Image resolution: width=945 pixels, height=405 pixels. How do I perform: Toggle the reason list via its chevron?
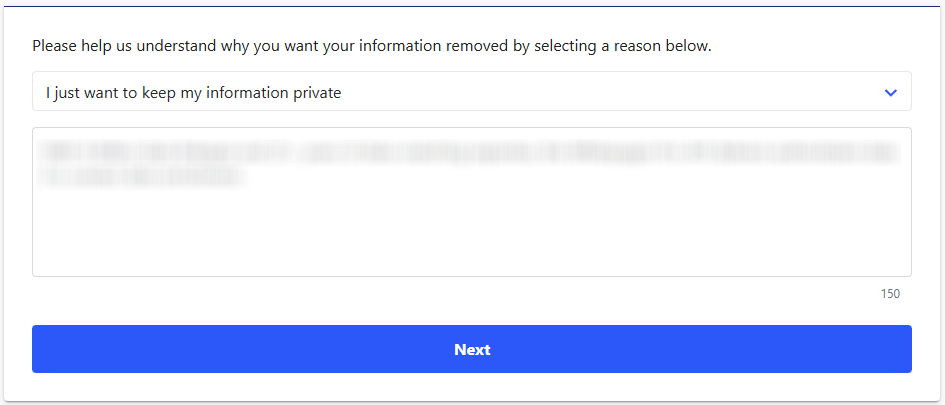pyautogui.click(x=891, y=93)
